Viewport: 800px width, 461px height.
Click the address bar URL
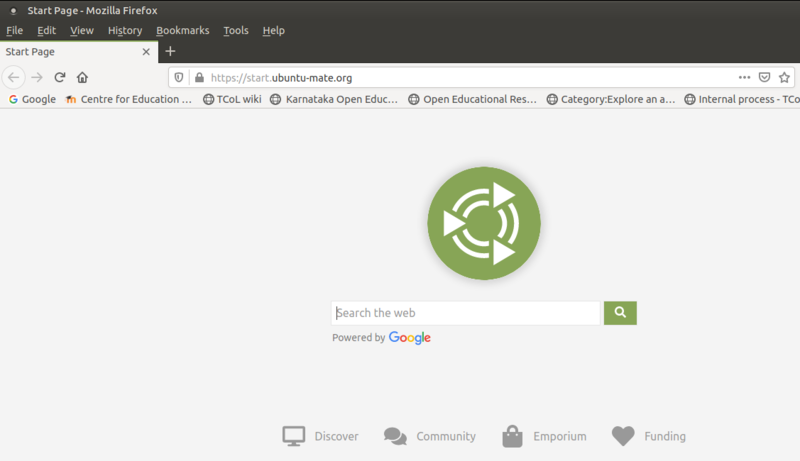pos(282,78)
